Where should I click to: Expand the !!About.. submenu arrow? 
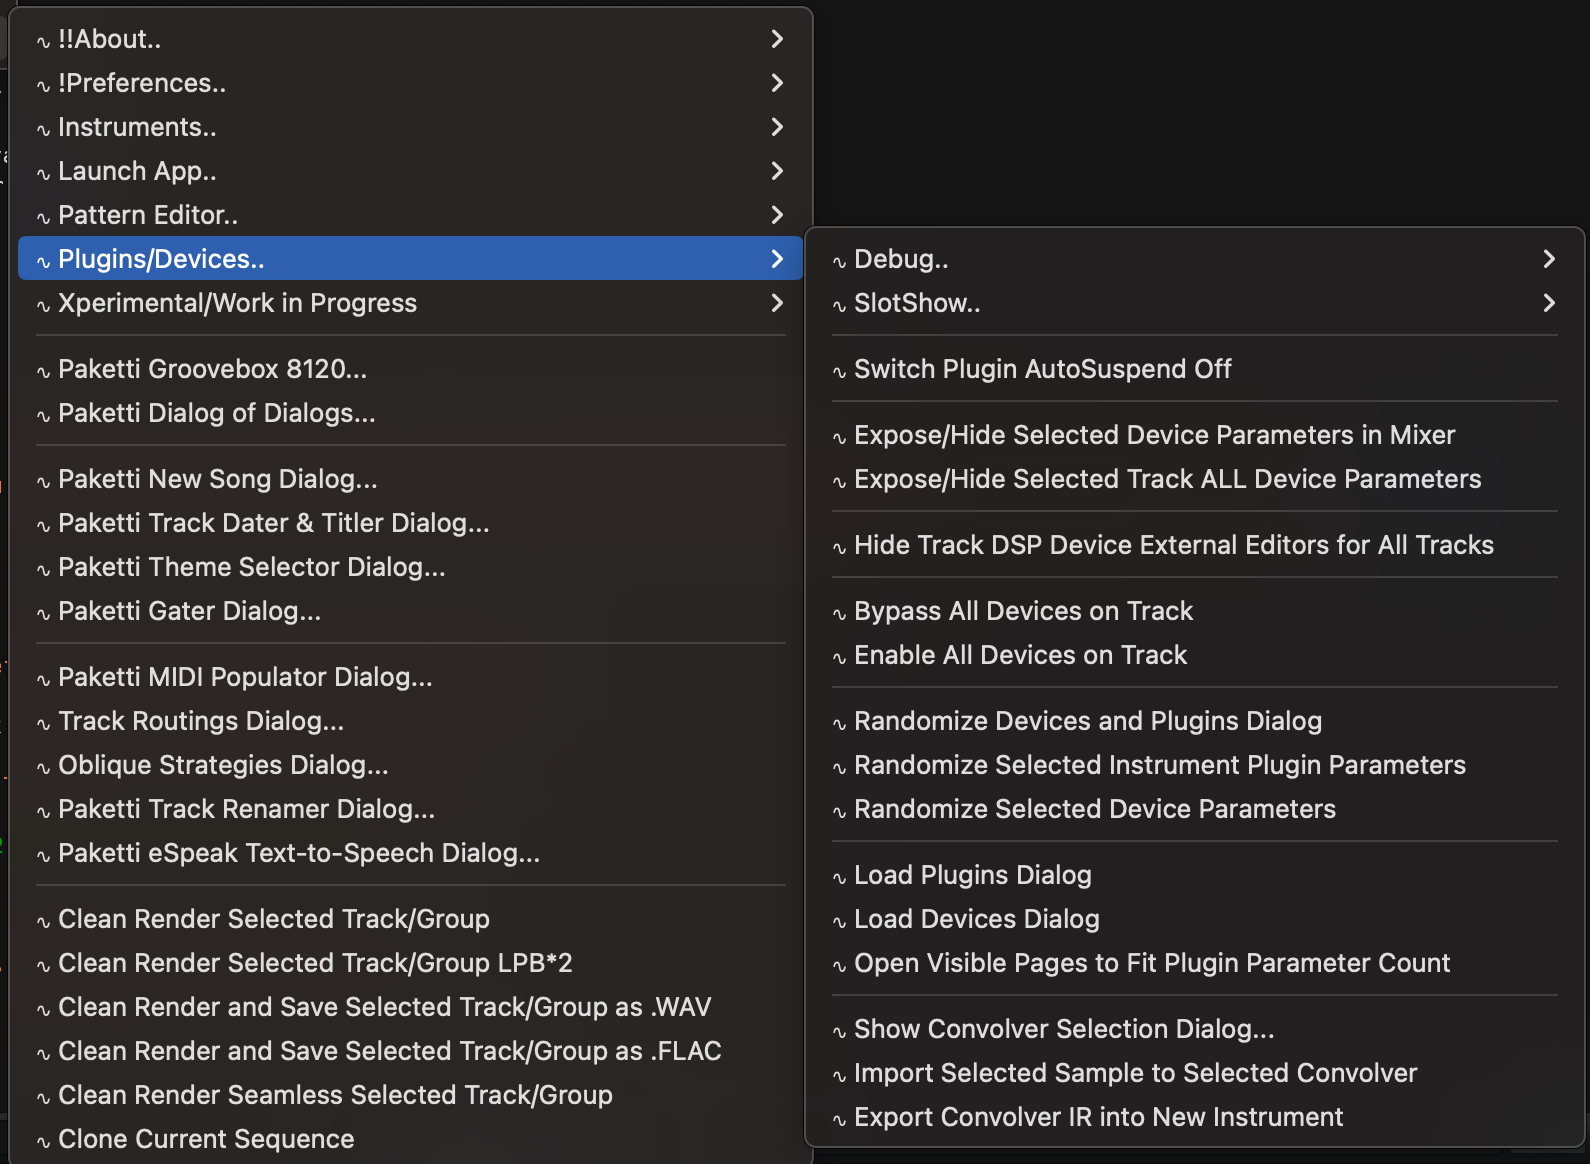point(777,39)
